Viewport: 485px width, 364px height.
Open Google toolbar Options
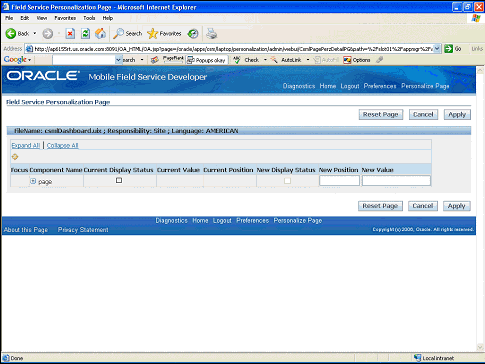pos(357,60)
